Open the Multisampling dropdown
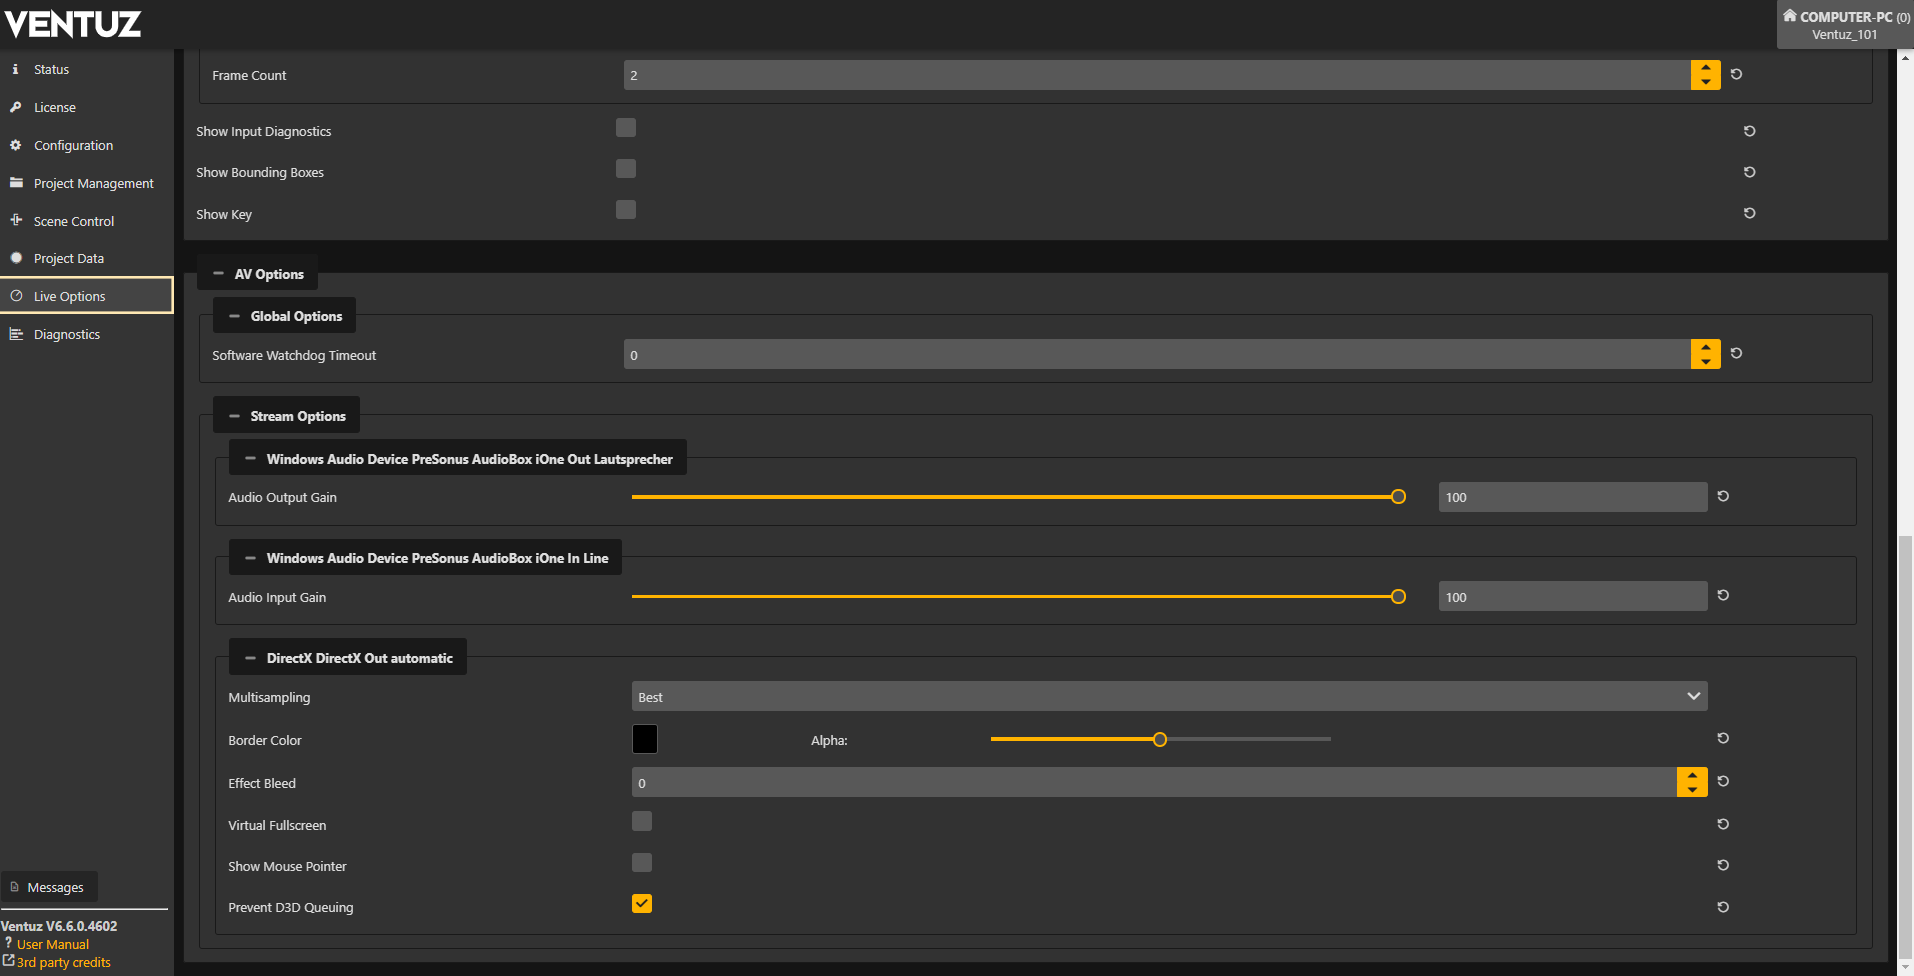Viewport: 1914px width, 976px height. pyautogui.click(x=1167, y=696)
